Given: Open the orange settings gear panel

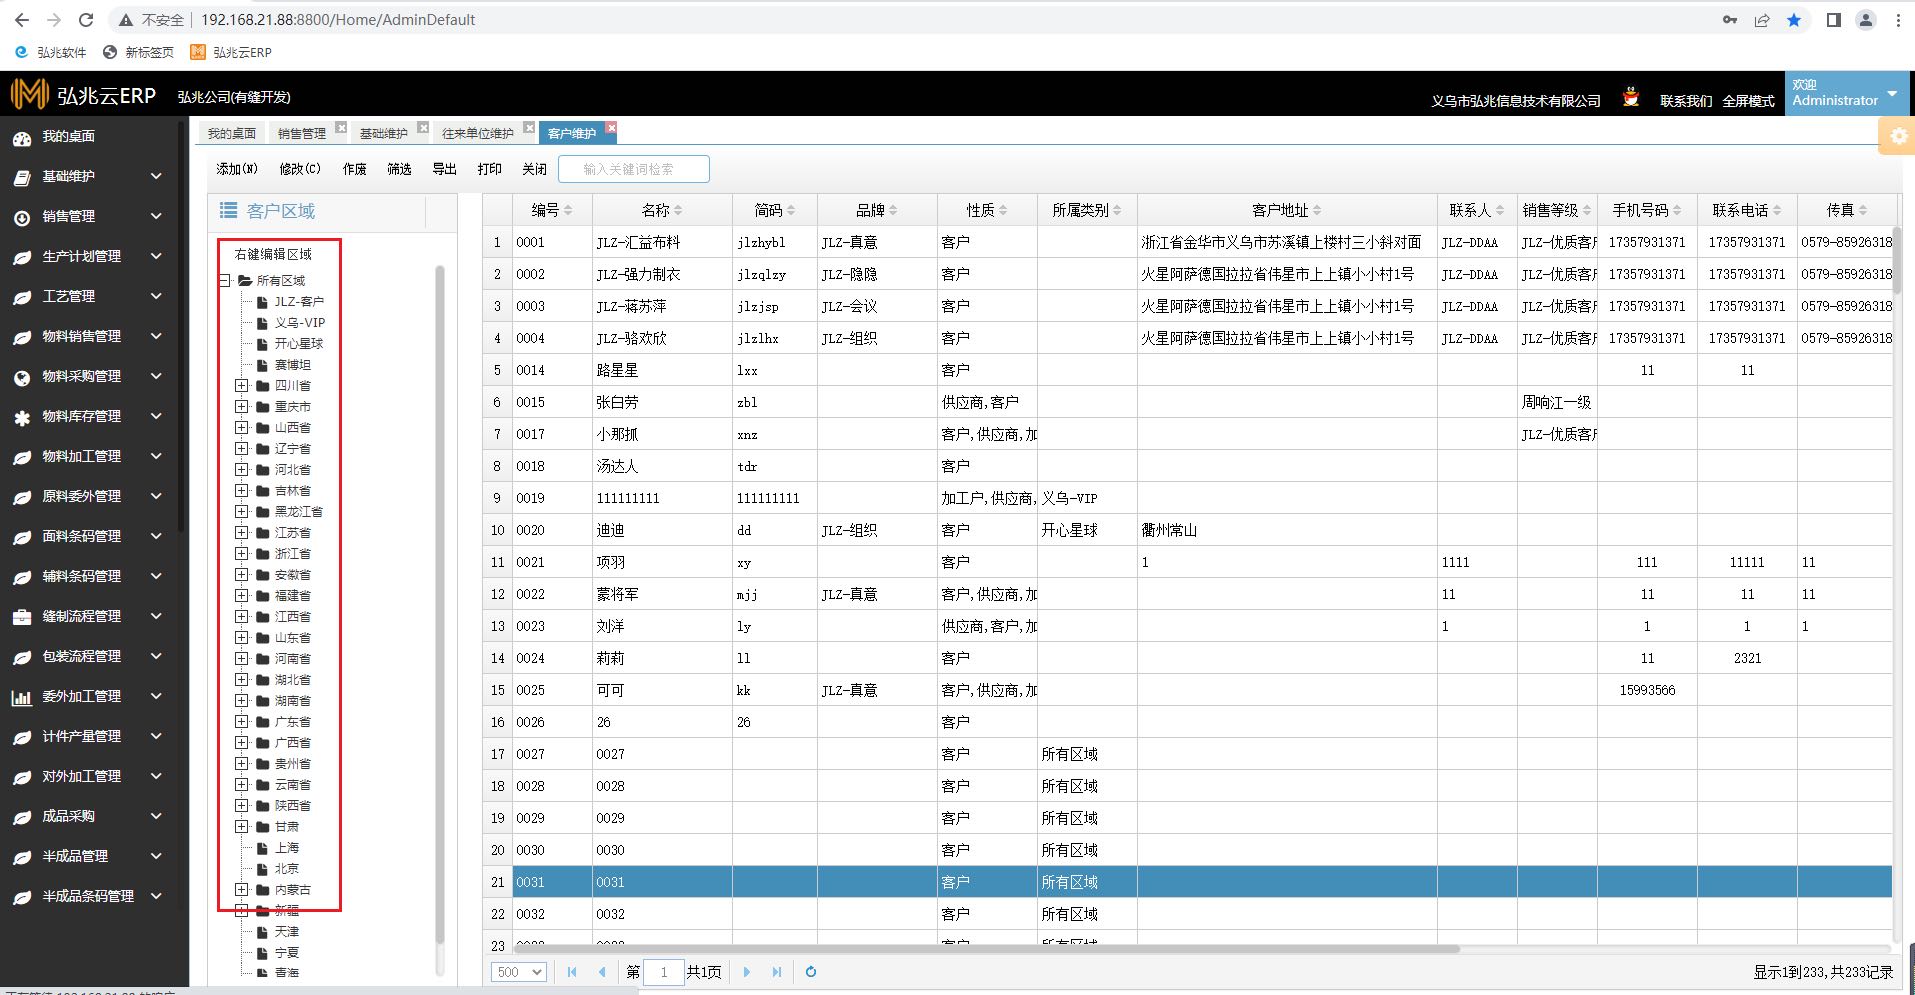Looking at the screenshot, I should (1897, 136).
